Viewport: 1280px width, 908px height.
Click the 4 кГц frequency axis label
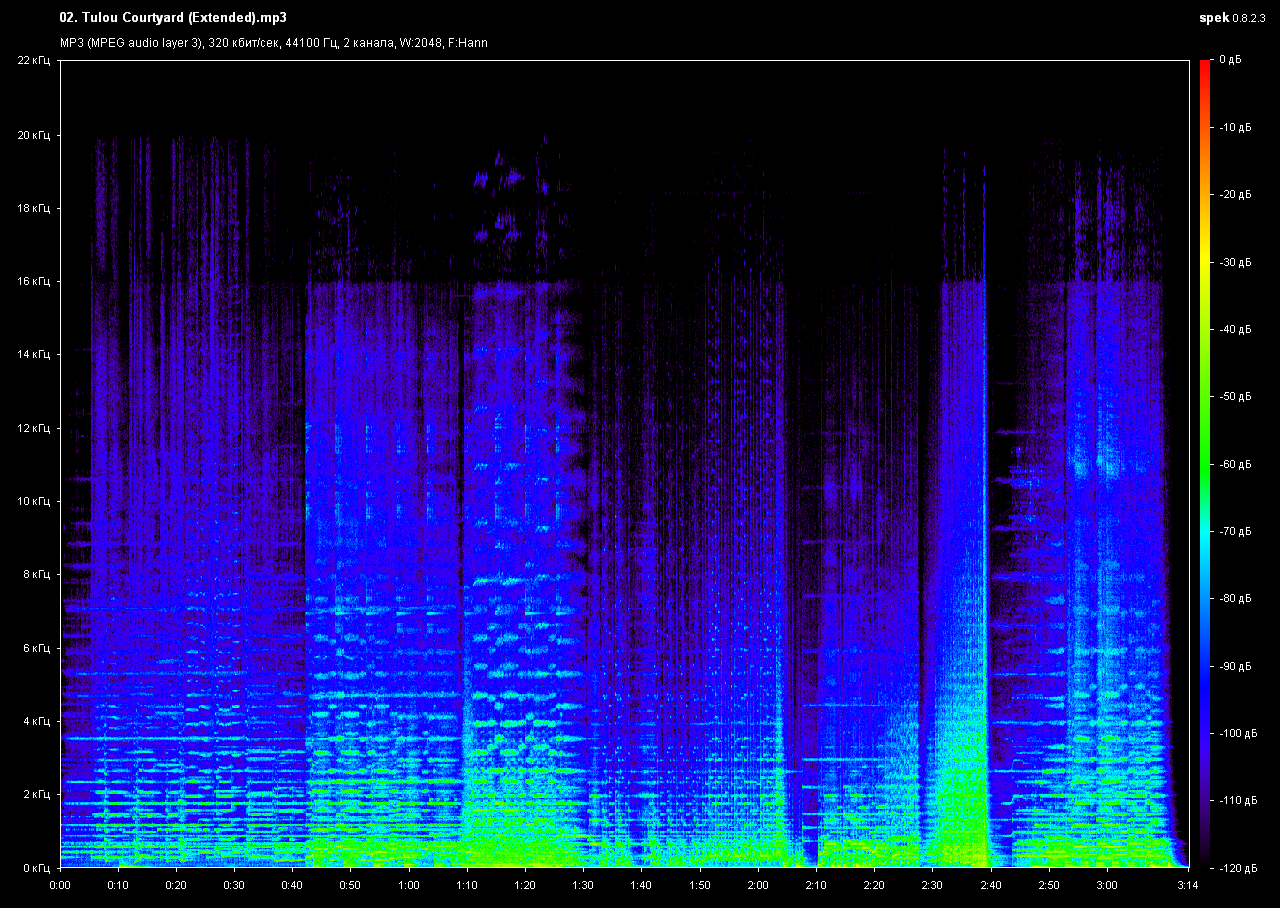coord(36,721)
